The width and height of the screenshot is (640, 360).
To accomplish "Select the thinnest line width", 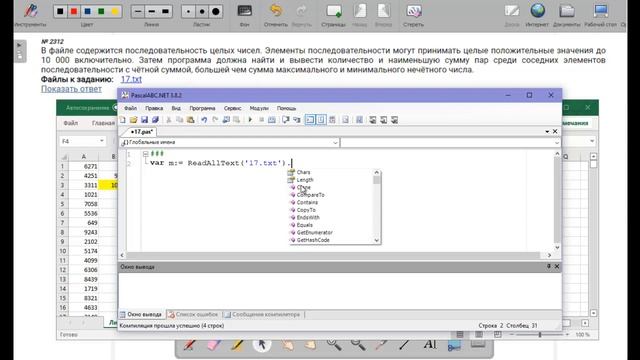I will [x=138, y=11].
